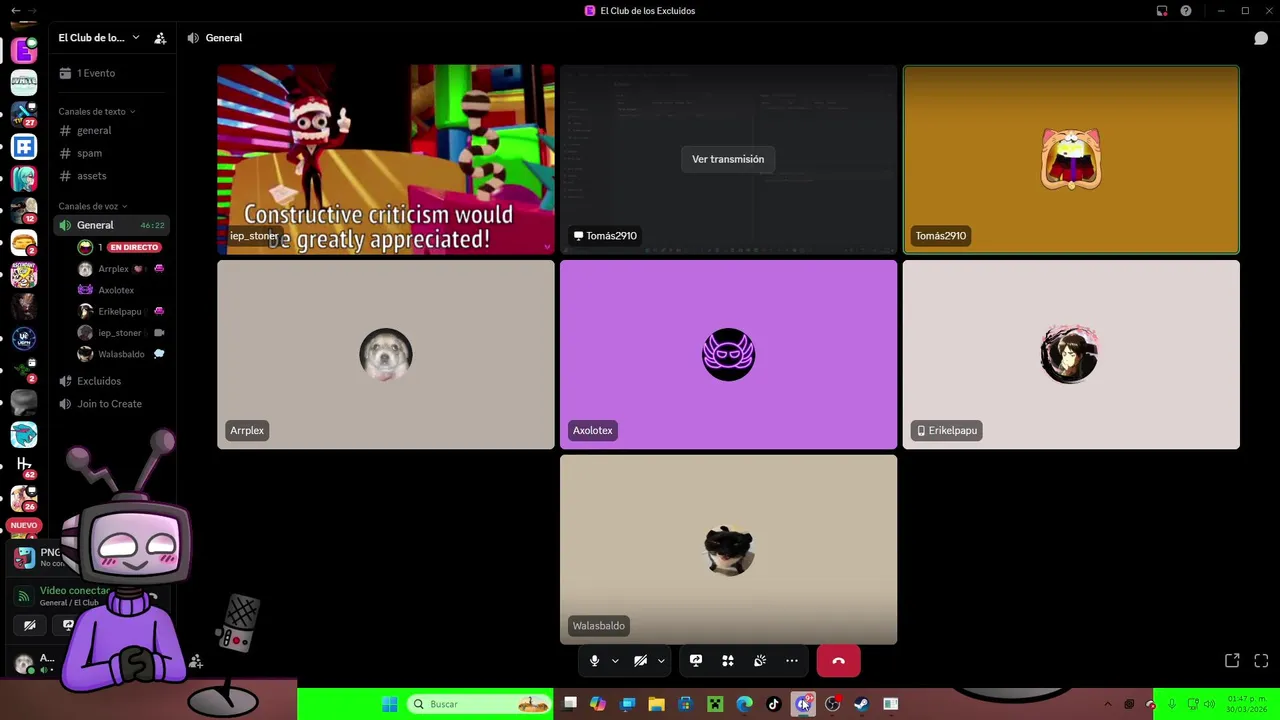Image resolution: width=1280 pixels, height=720 pixels.
Task: Enter full screen call view
Action: pyautogui.click(x=1261, y=661)
